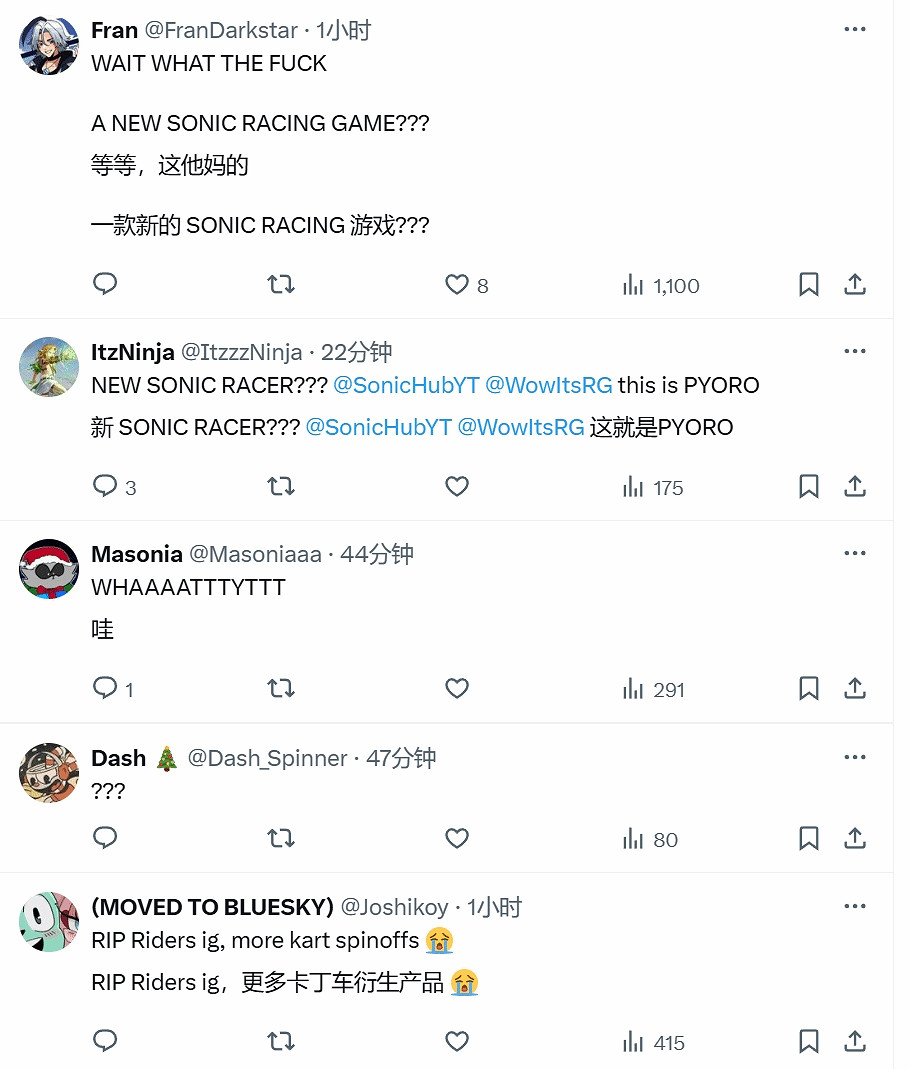Reply to Dash's ??? tweet
910x1069 pixels.
pyautogui.click(x=105, y=839)
